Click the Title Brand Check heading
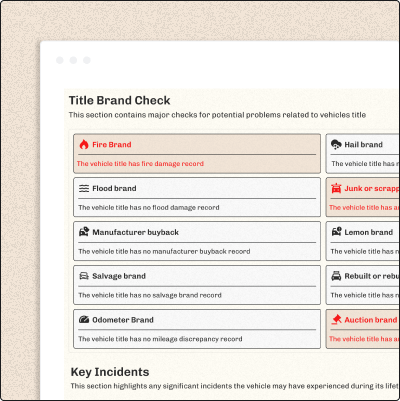Image resolution: width=400 pixels, height=401 pixels. [119, 100]
